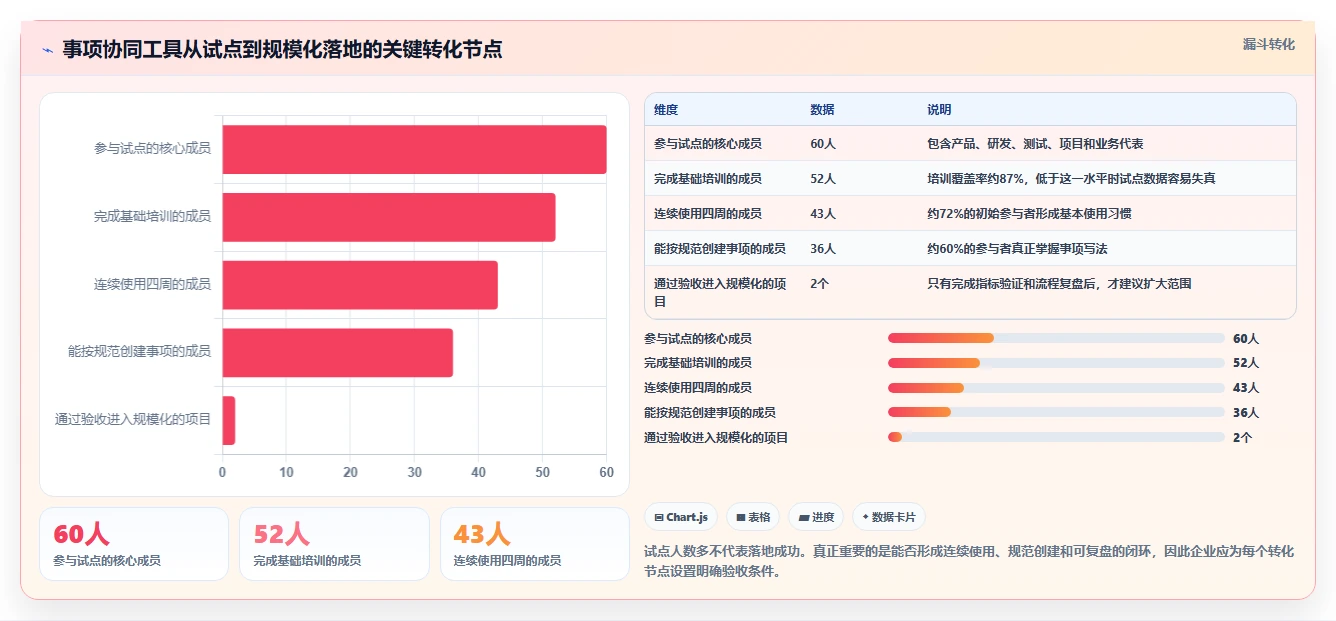Viewport: 1336px width, 621px height.
Task: Click the 2个 value beside the progress bar
Action: (x=1242, y=437)
